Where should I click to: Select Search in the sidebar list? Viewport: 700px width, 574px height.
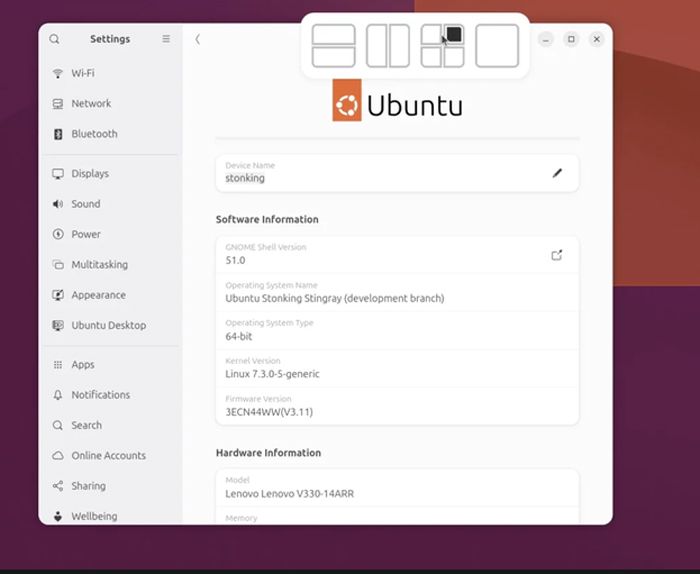tap(112, 425)
